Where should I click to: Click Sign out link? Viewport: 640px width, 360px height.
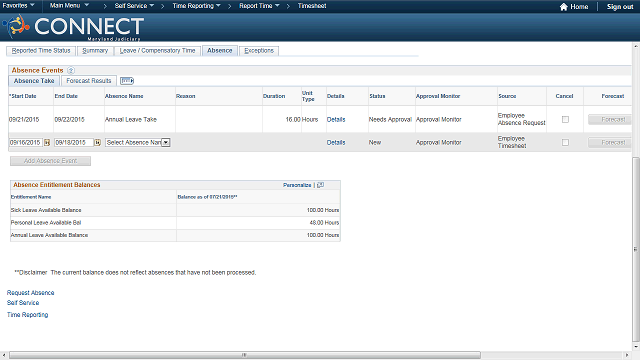(x=620, y=7)
